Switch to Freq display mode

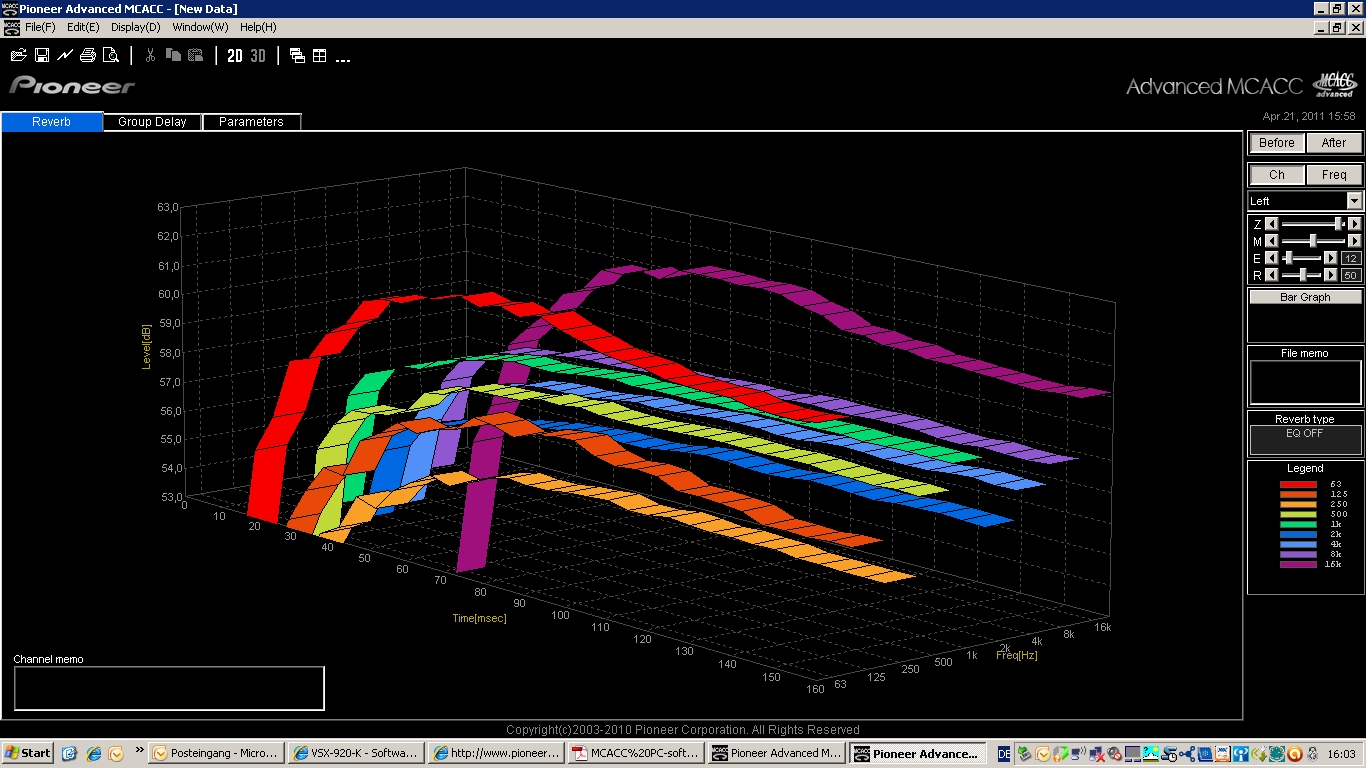[1333, 175]
